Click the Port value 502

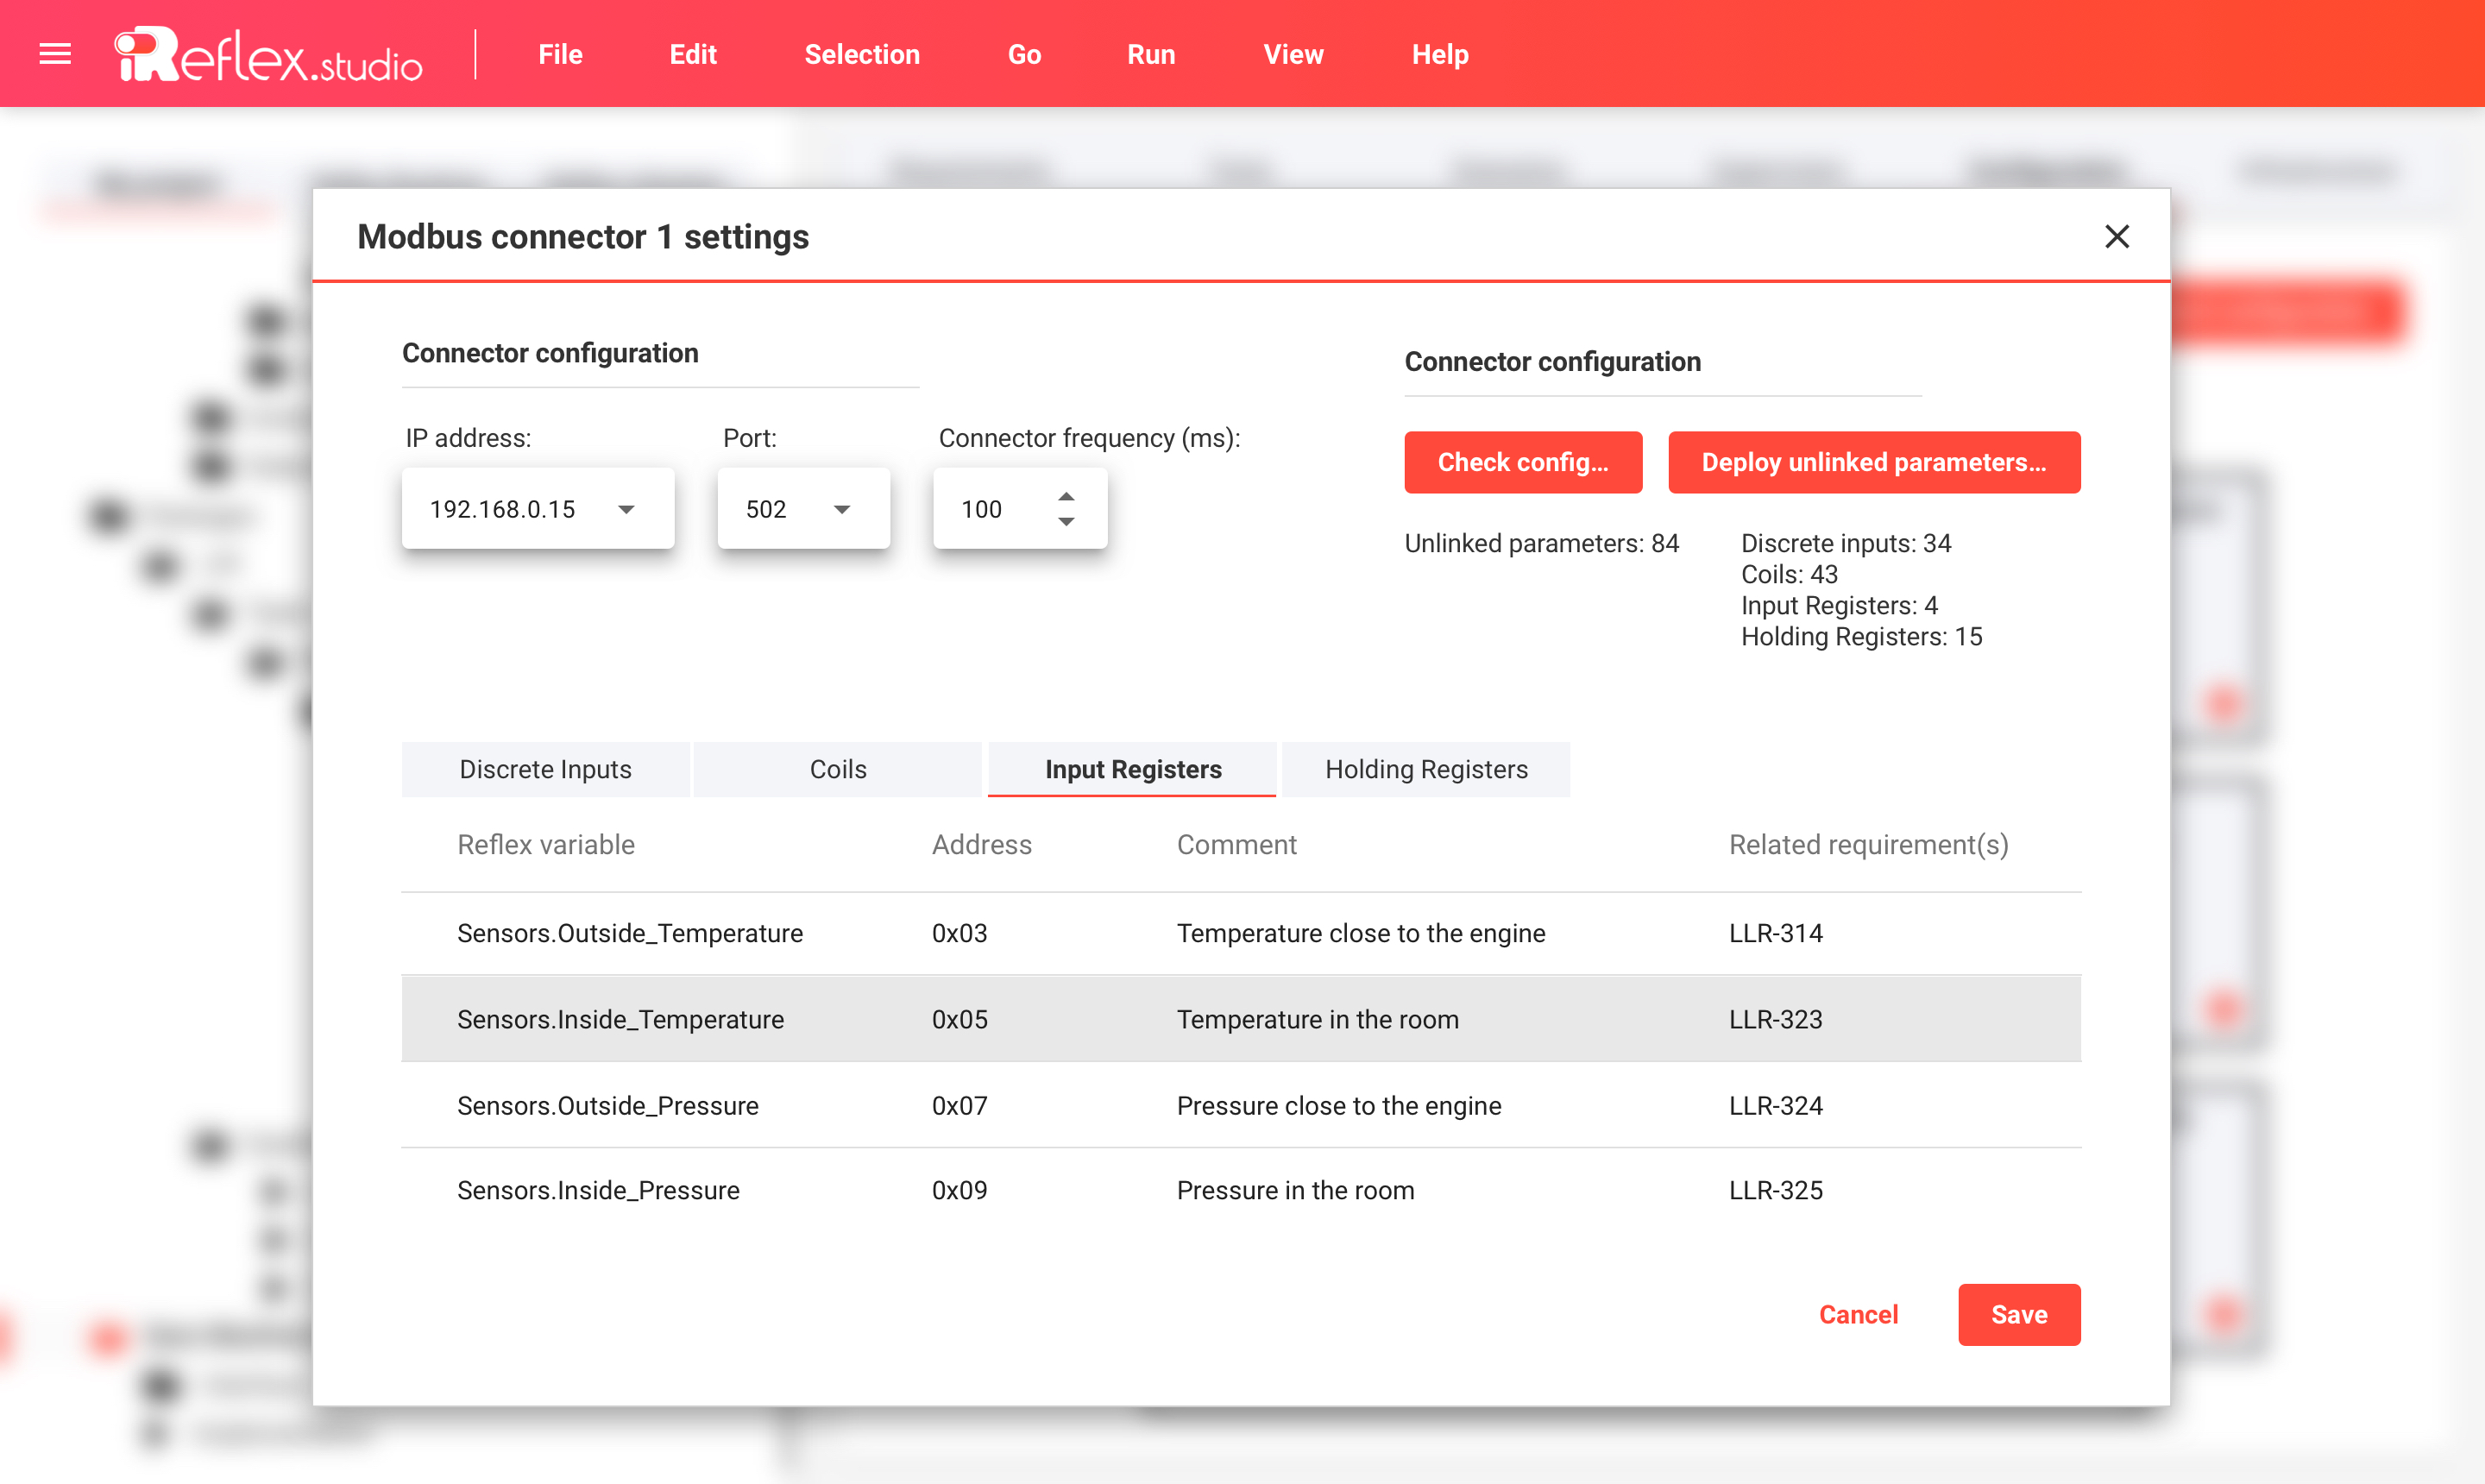click(x=766, y=509)
